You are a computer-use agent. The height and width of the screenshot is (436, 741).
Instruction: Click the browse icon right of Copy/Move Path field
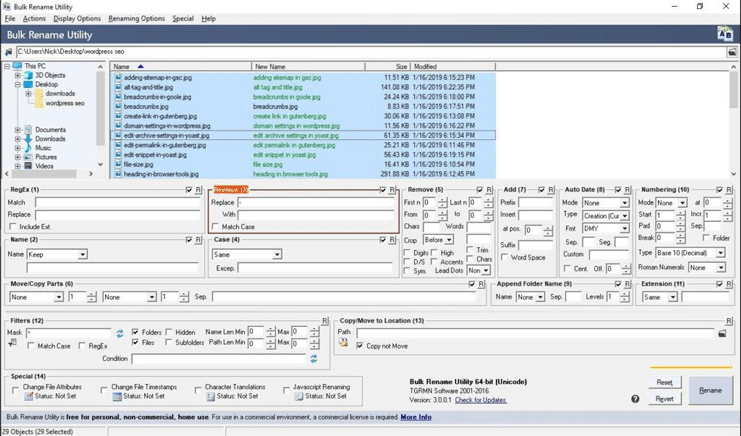[x=722, y=333]
